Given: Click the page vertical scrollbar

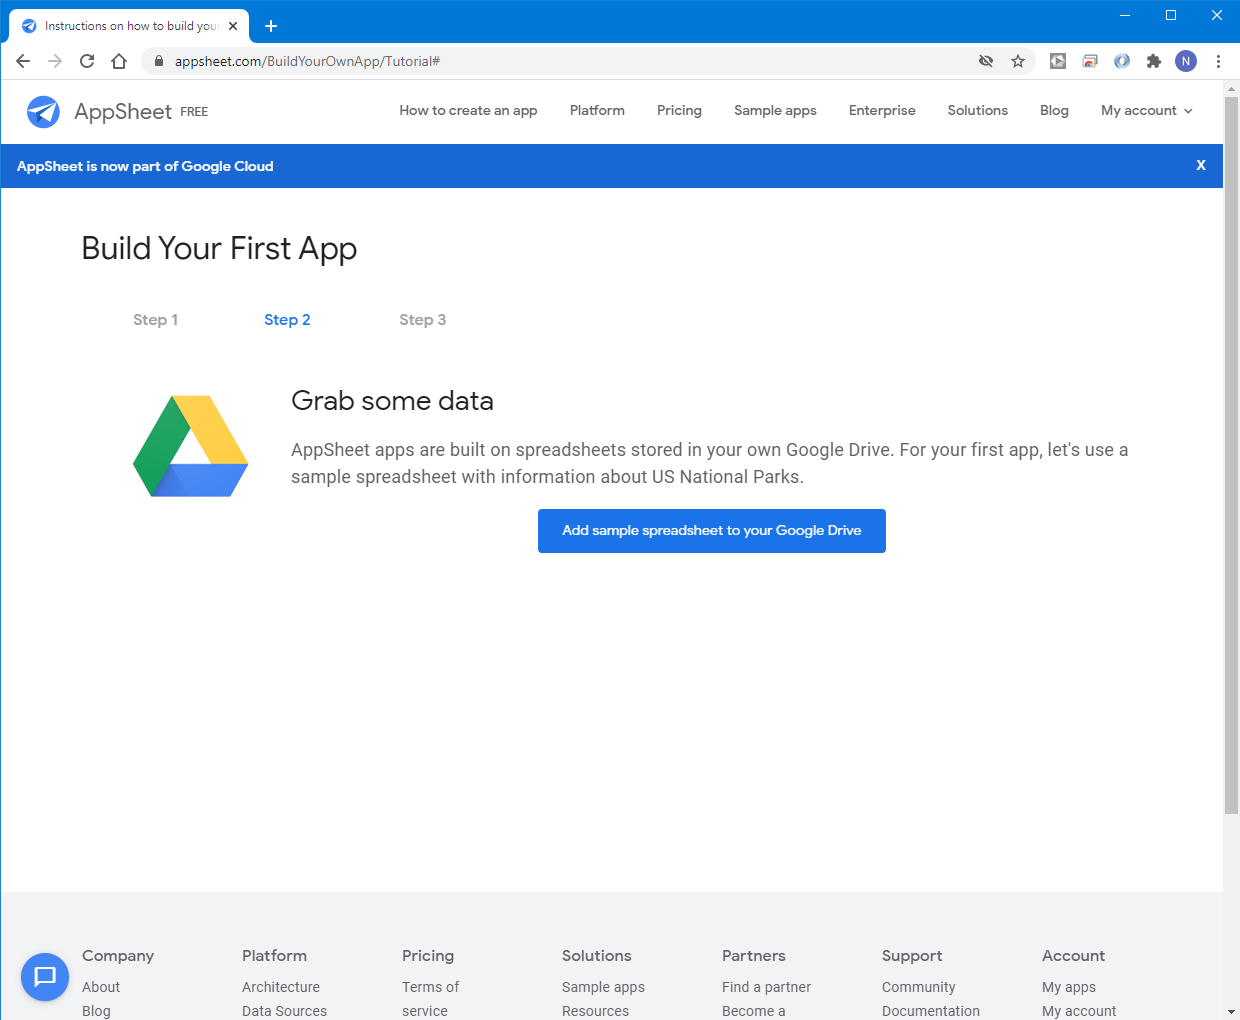Looking at the screenshot, I should (1231, 450).
